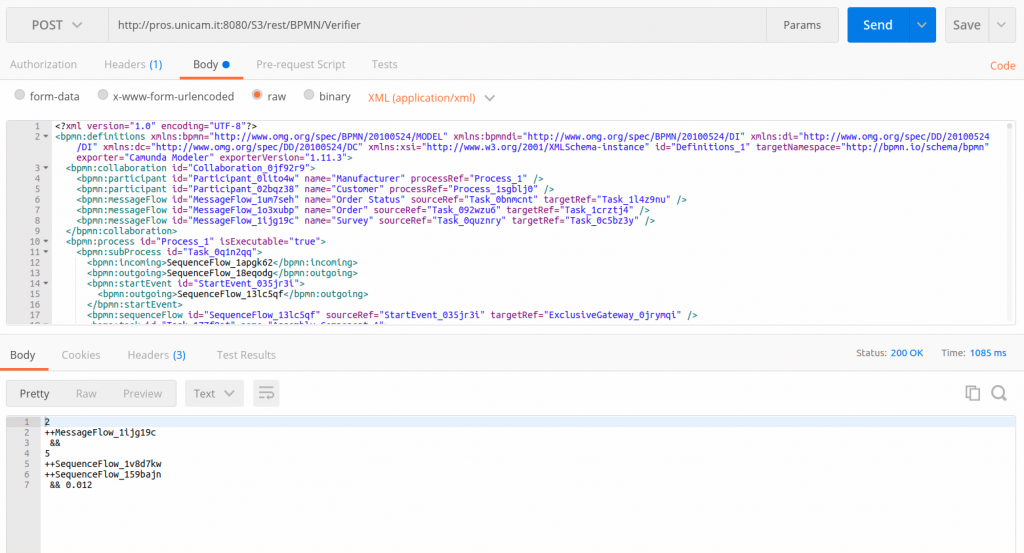Click ++SequenceFlow_1v8d7kw in the response
Viewport: 1024px width, 553px height.
pyautogui.click(x=103, y=464)
